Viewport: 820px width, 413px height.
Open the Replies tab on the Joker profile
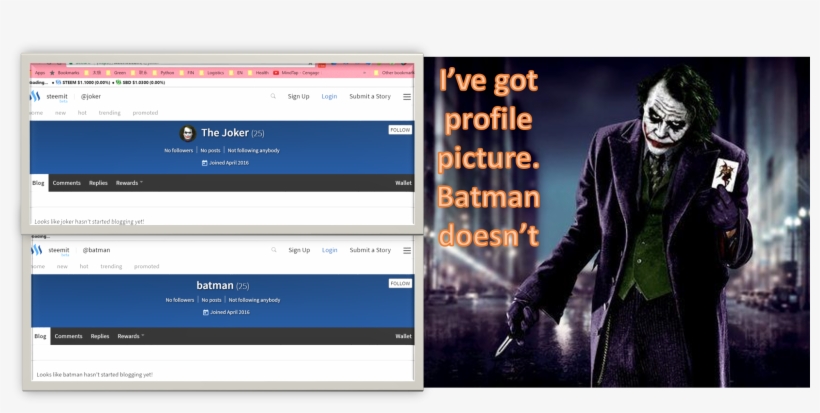coord(98,183)
